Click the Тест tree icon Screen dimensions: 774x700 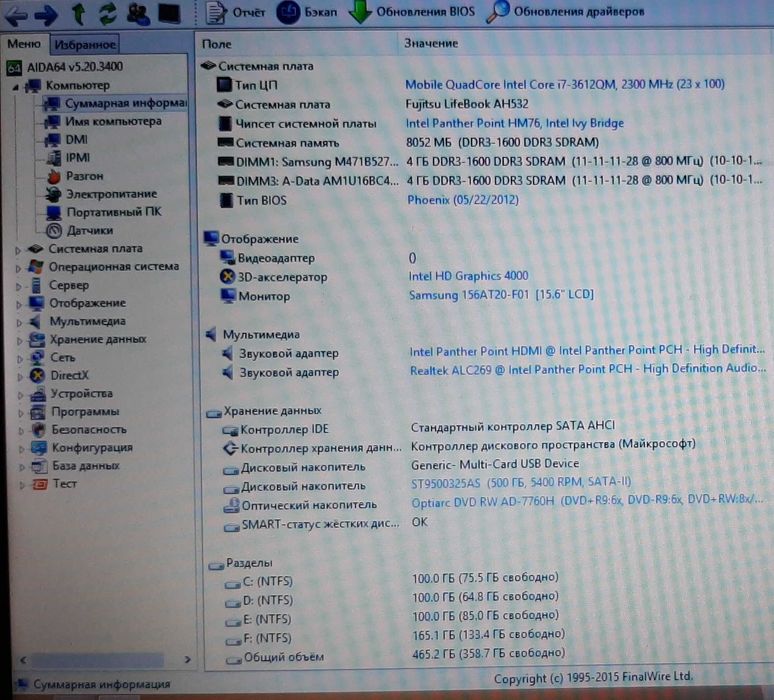click(40, 484)
